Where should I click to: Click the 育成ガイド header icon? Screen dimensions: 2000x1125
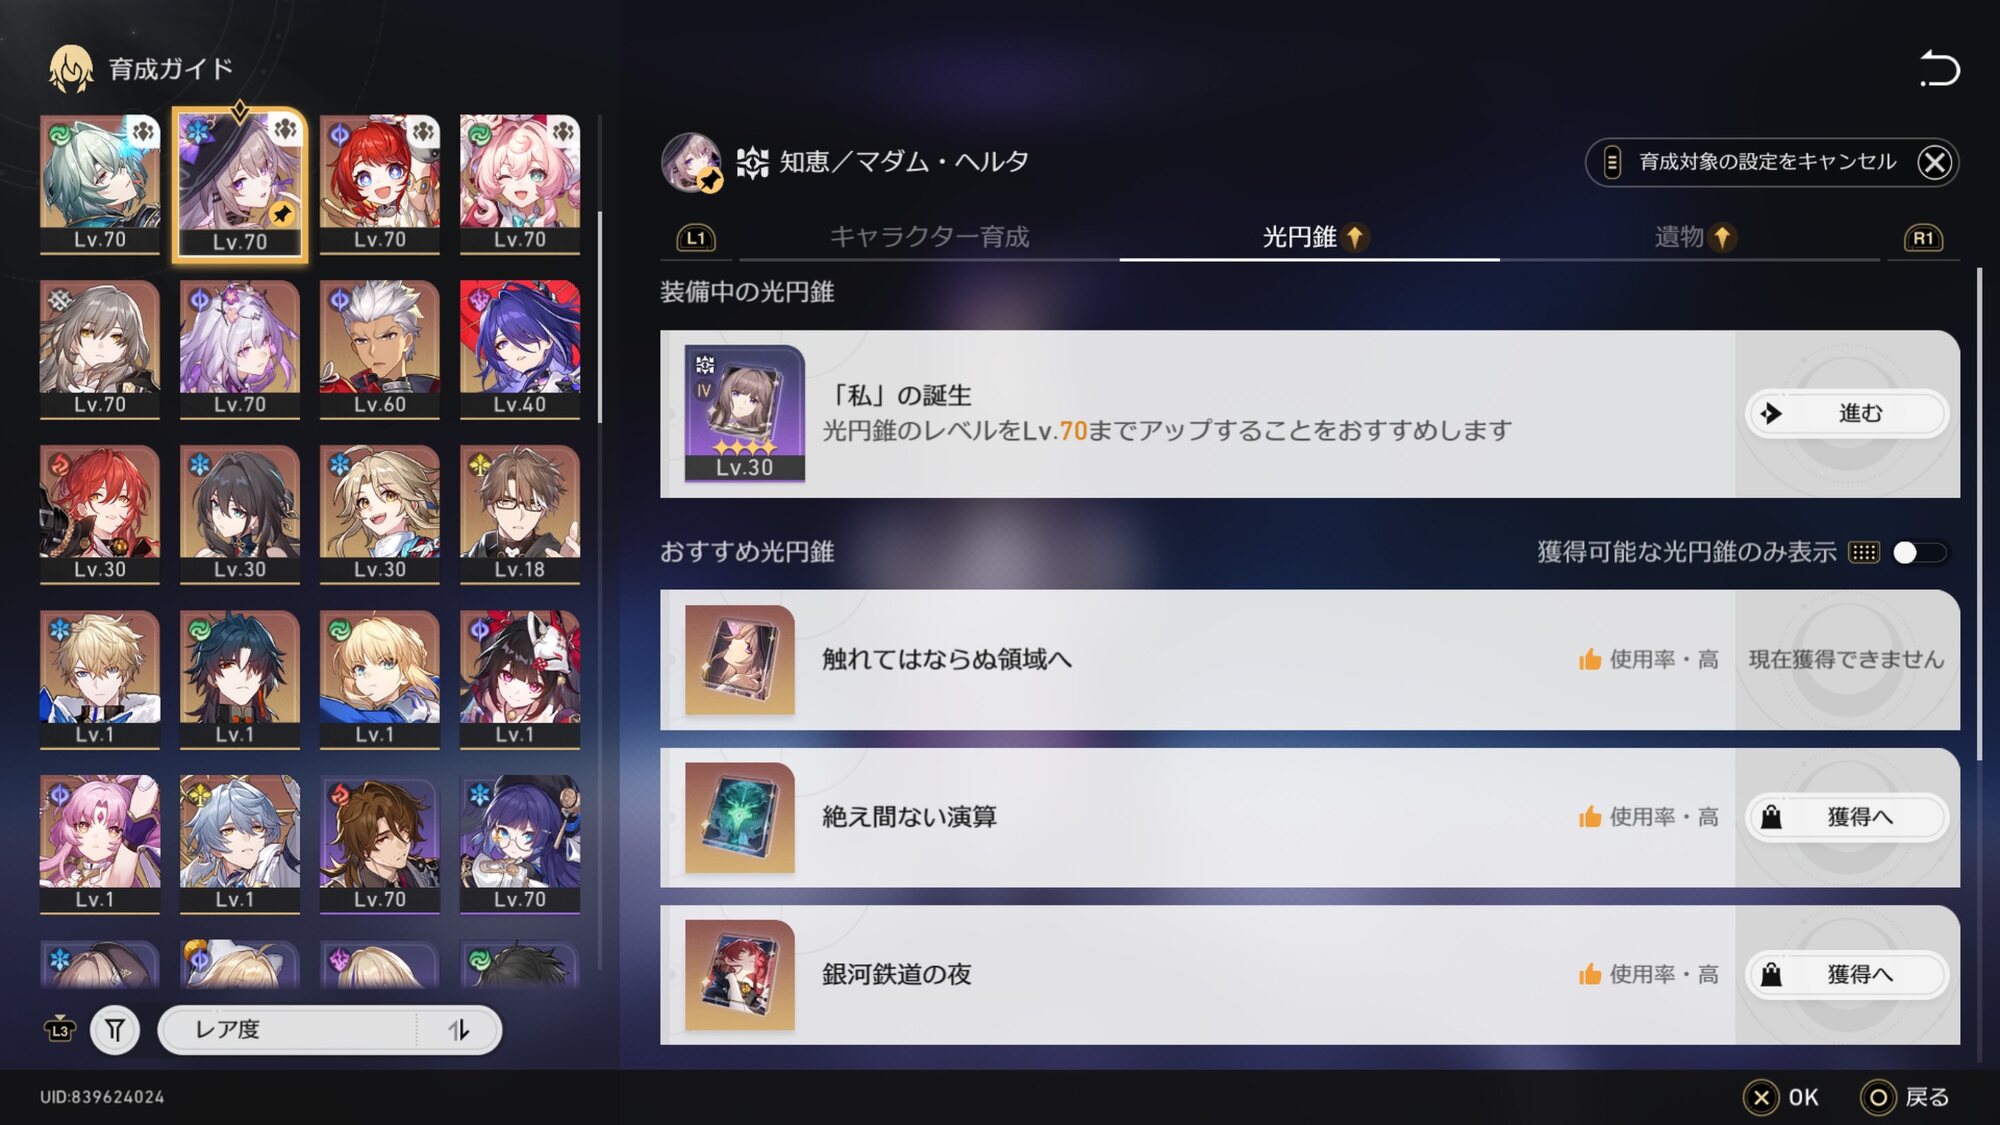(71, 69)
